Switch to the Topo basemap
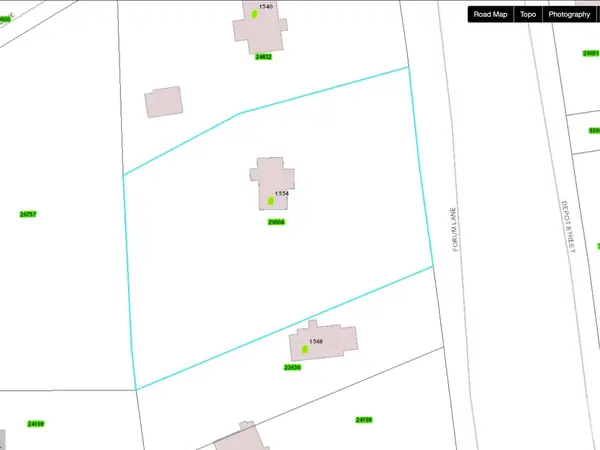This screenshot has width=600, height=450. pos(527,15)
